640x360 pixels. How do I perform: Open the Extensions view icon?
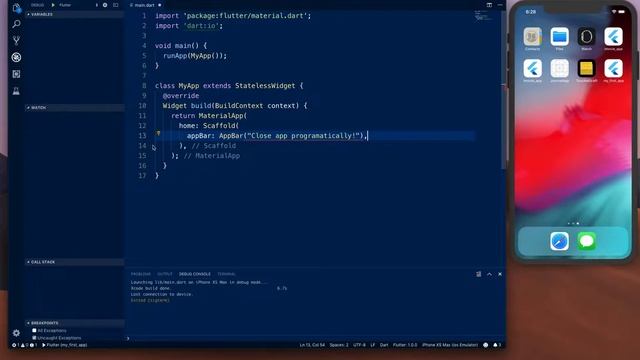tap(16, 74)
